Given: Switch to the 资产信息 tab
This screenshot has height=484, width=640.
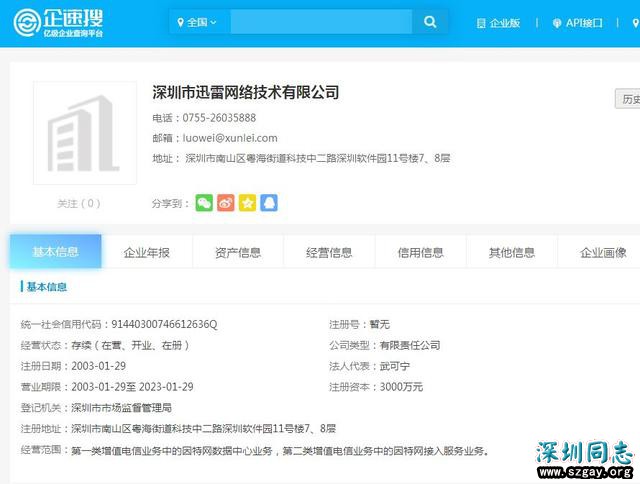Looking at the screenshot, I should (238, 253).
